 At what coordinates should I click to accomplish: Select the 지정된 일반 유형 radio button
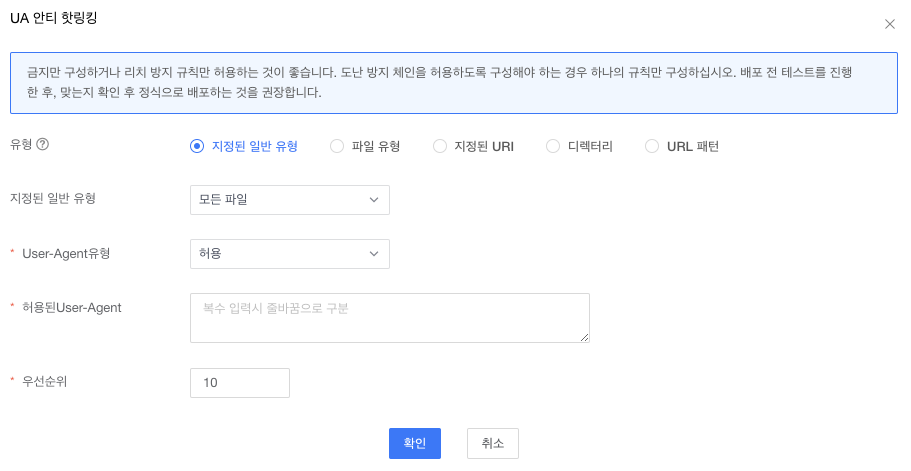tap(197, 146)
